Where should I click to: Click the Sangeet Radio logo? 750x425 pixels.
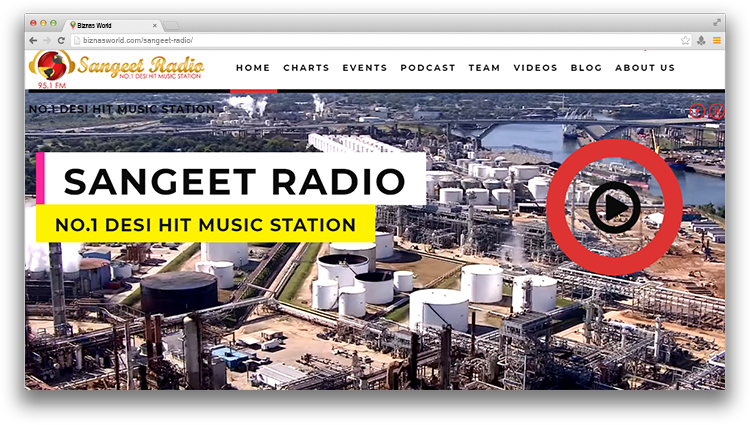click(x=117, y=68)
